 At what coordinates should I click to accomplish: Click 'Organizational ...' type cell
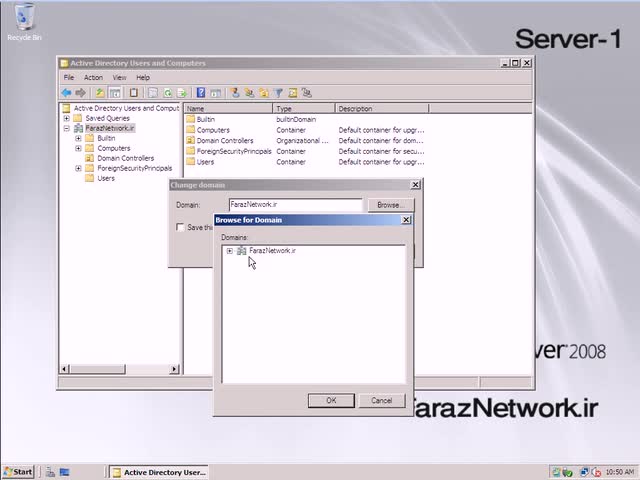302,140
